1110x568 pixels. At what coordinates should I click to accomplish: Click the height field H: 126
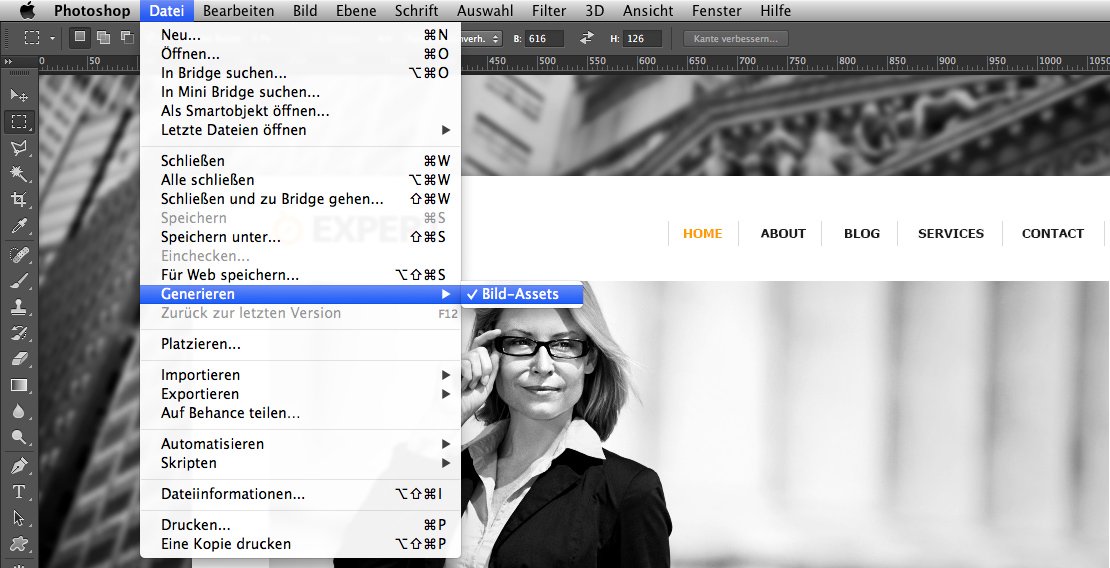tap(642, 39)
